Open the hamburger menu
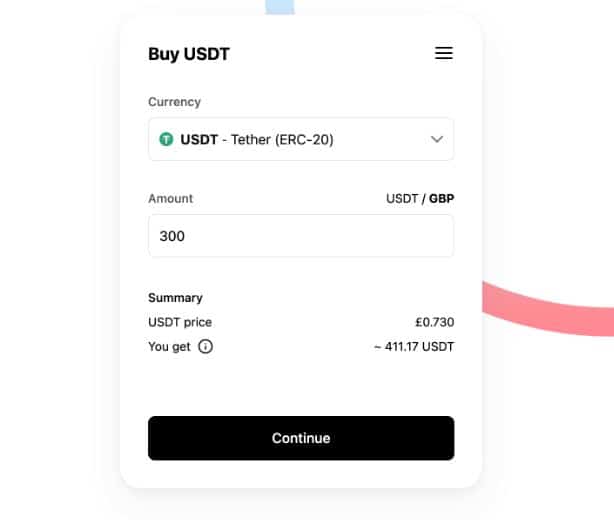The image size is (614, 520). coord(444,54)
